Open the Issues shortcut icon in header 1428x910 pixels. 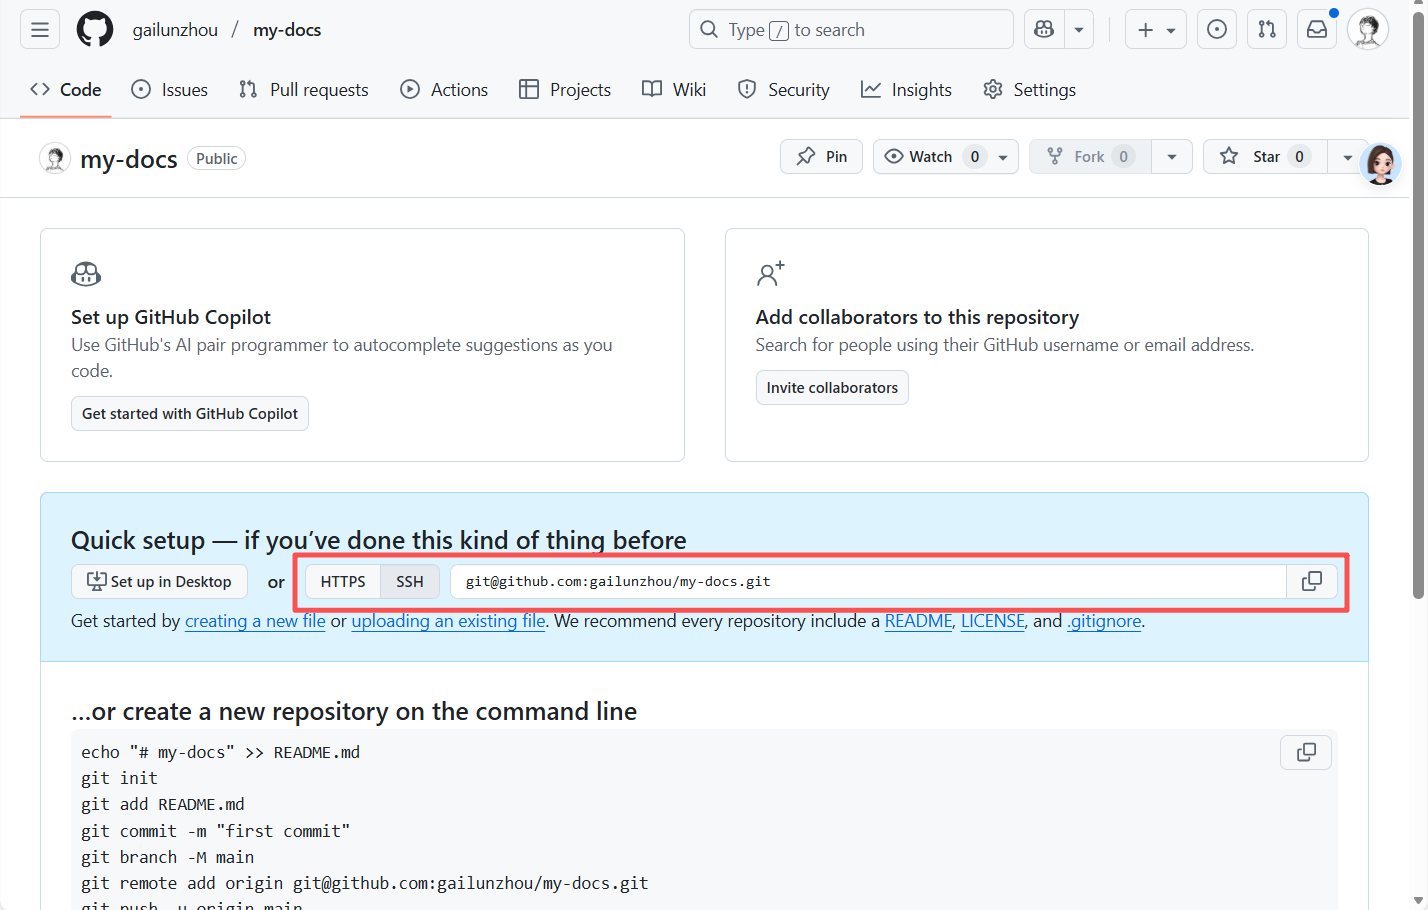click(x=1217, y=30)
